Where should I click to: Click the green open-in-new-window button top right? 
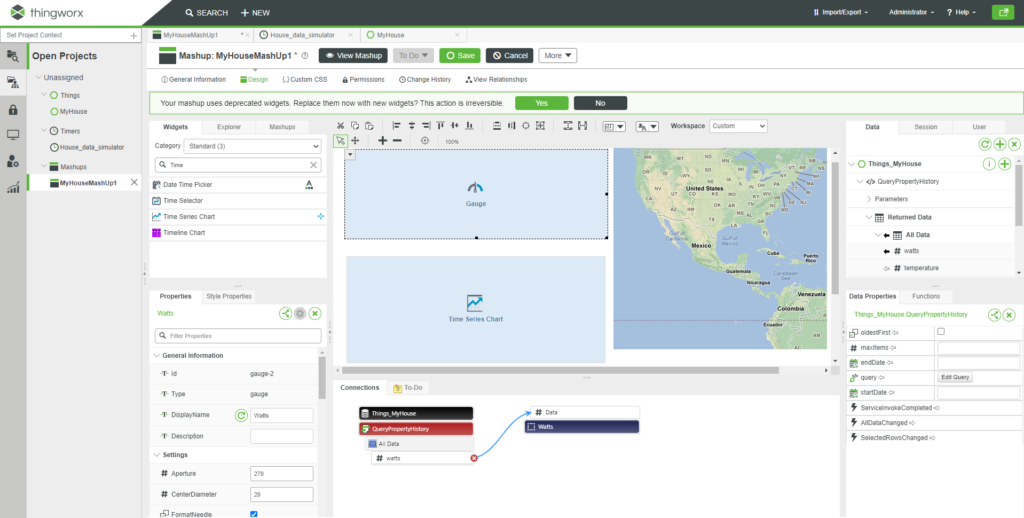[1001, 12]
